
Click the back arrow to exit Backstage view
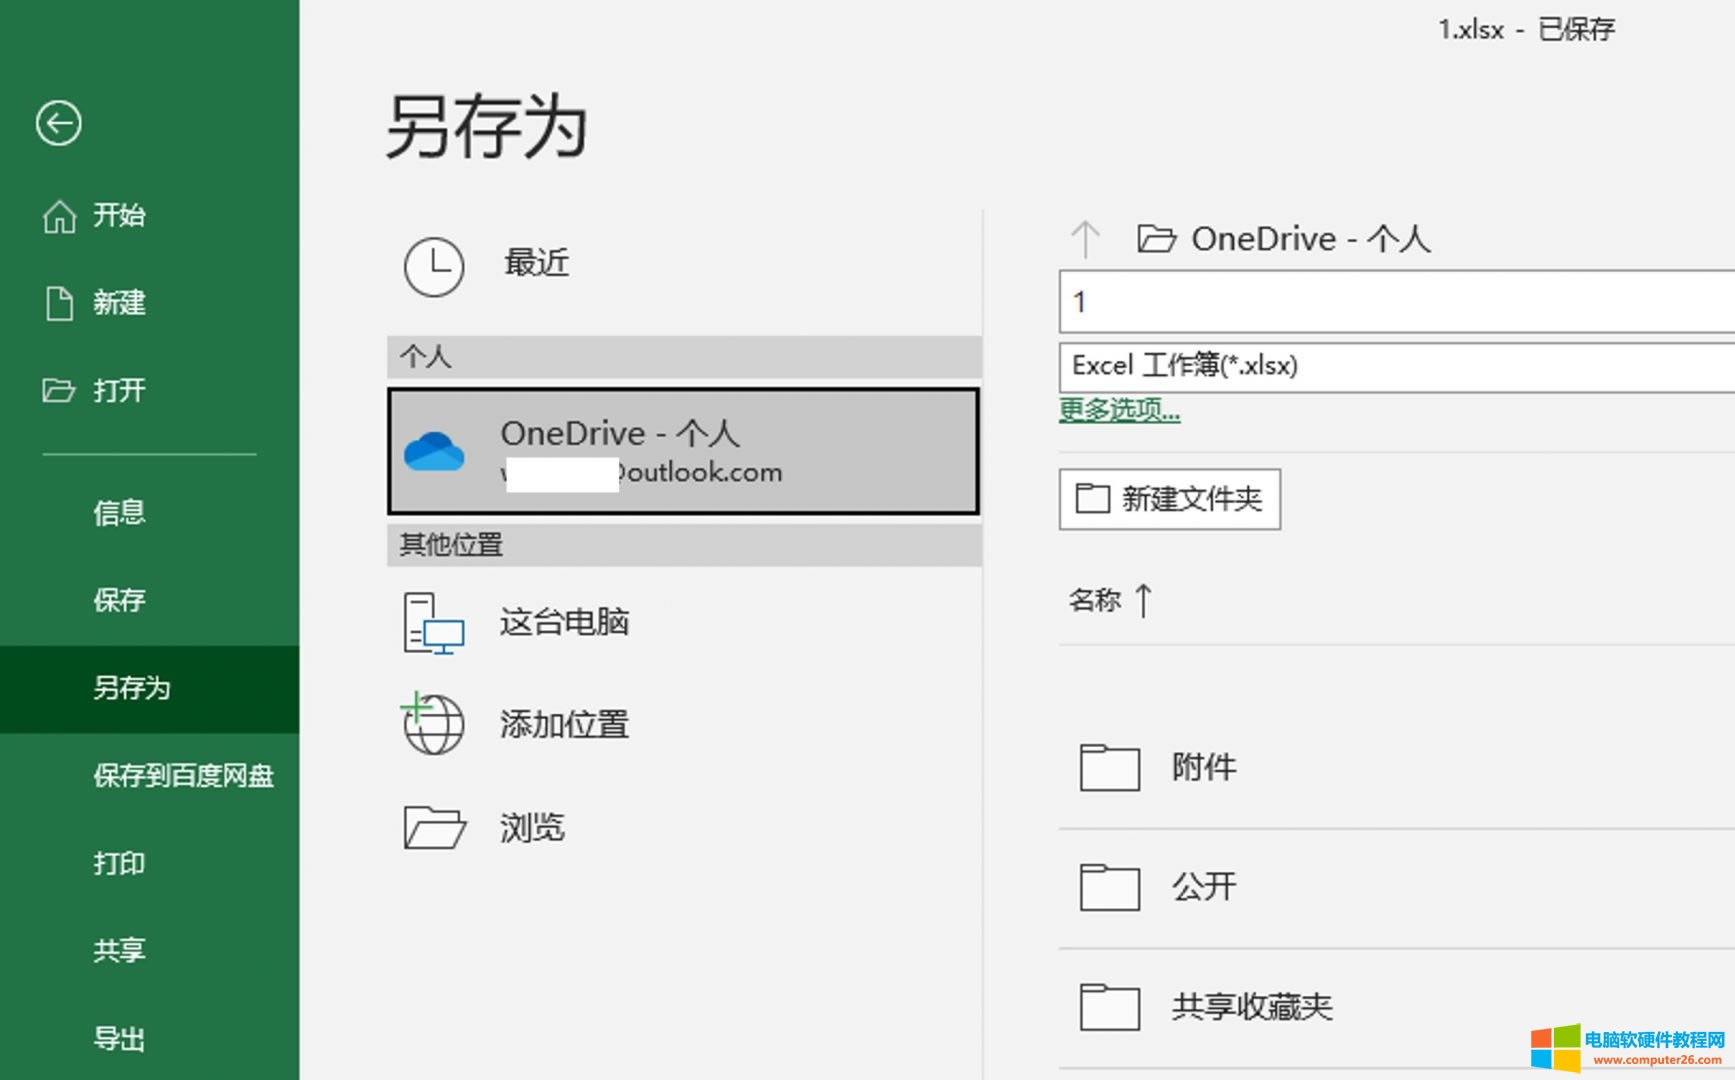tap(60, 123)
